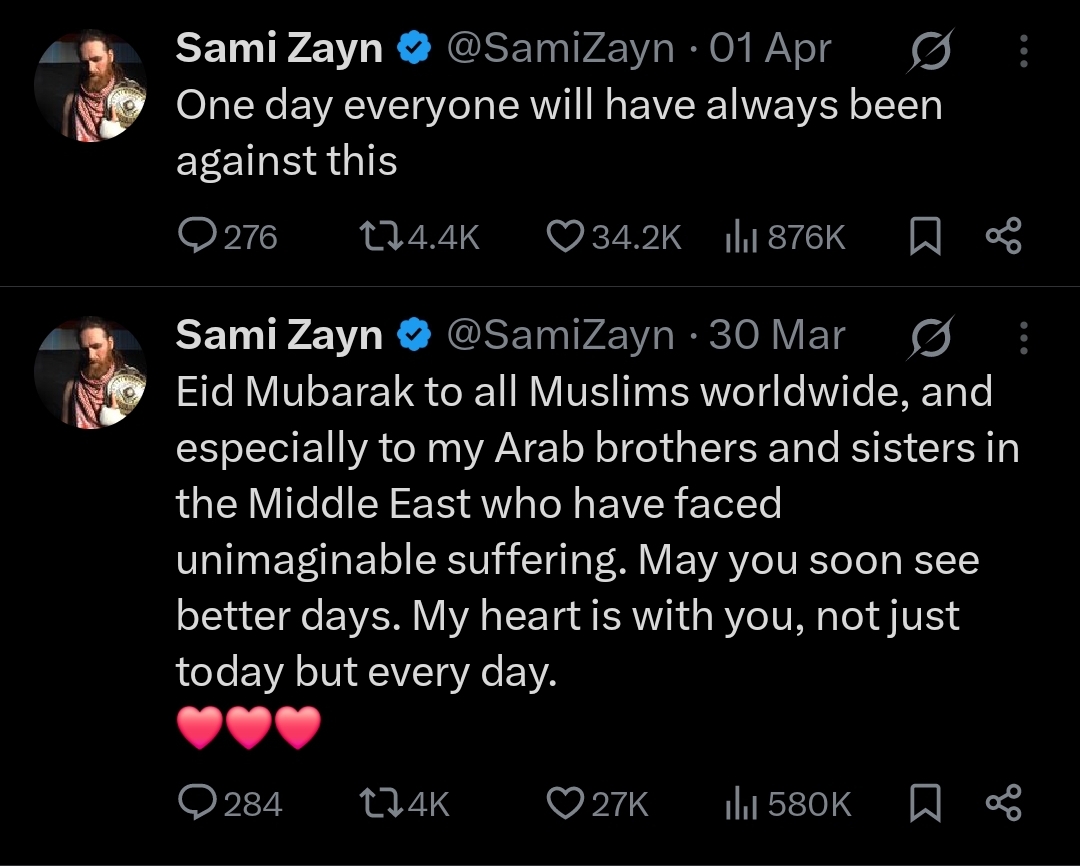Open Sami Zayn name on Eid tweet

(279, 336)
